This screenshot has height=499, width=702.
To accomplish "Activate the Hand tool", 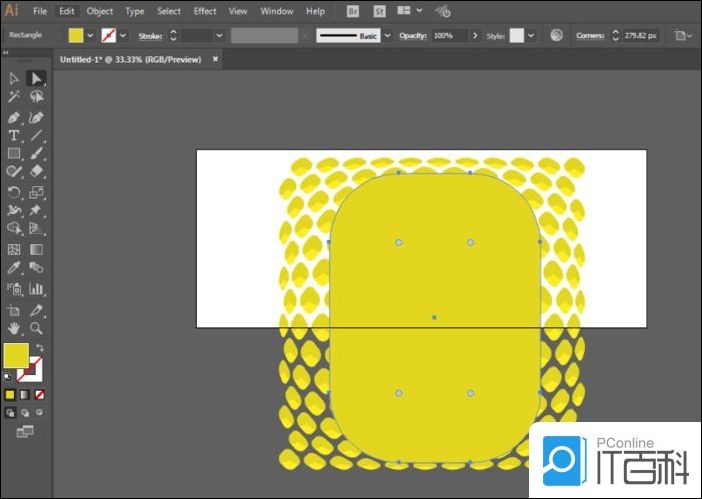I will [x=14, y=327].
